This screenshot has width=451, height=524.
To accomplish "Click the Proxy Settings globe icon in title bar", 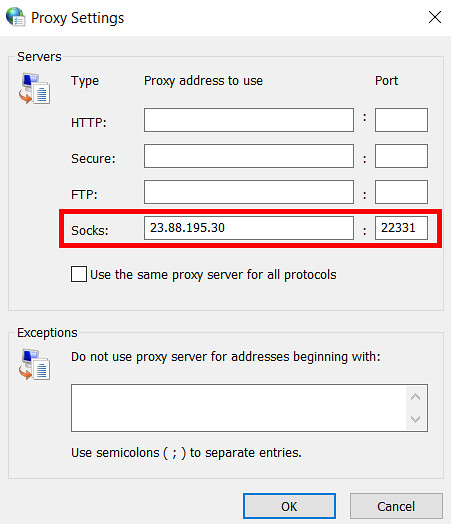I will 15,17.
